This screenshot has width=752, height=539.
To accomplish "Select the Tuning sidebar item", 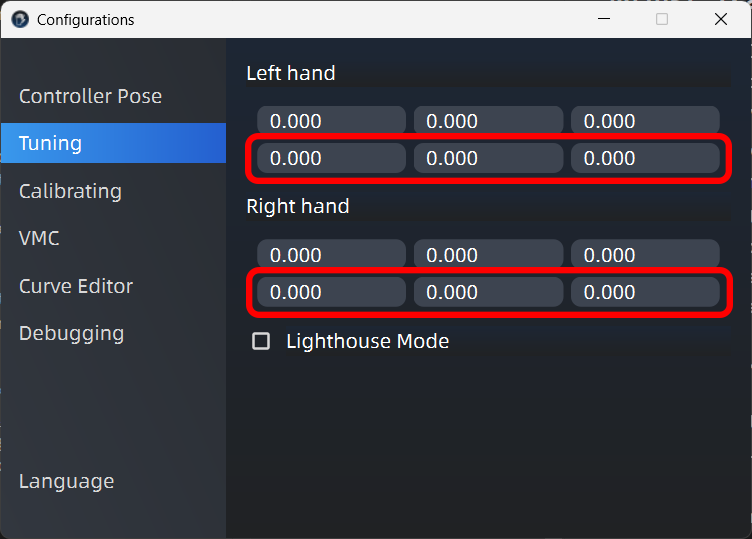I will pos(113,143).
